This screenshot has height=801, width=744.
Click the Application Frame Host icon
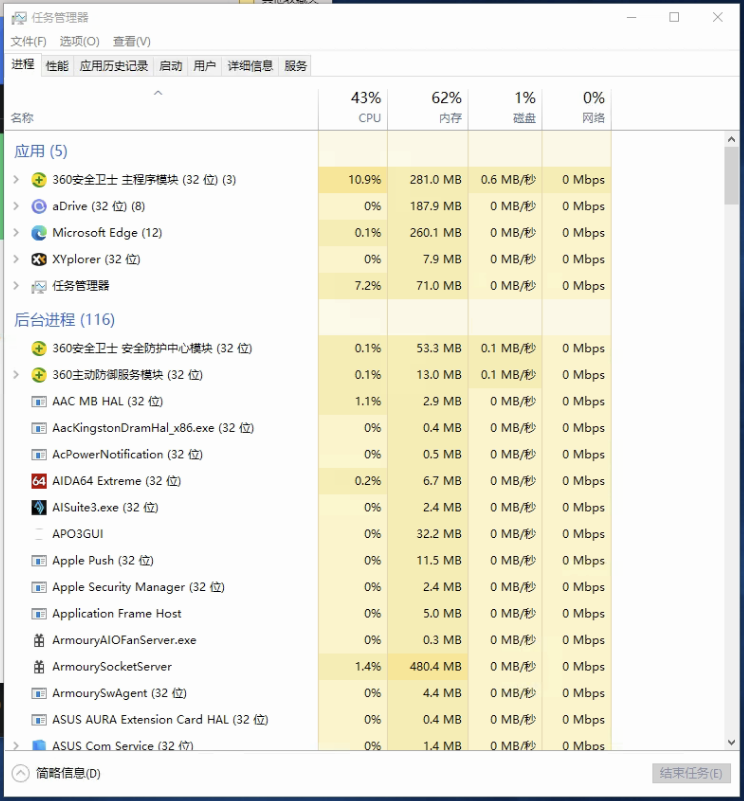click(39, 614)
